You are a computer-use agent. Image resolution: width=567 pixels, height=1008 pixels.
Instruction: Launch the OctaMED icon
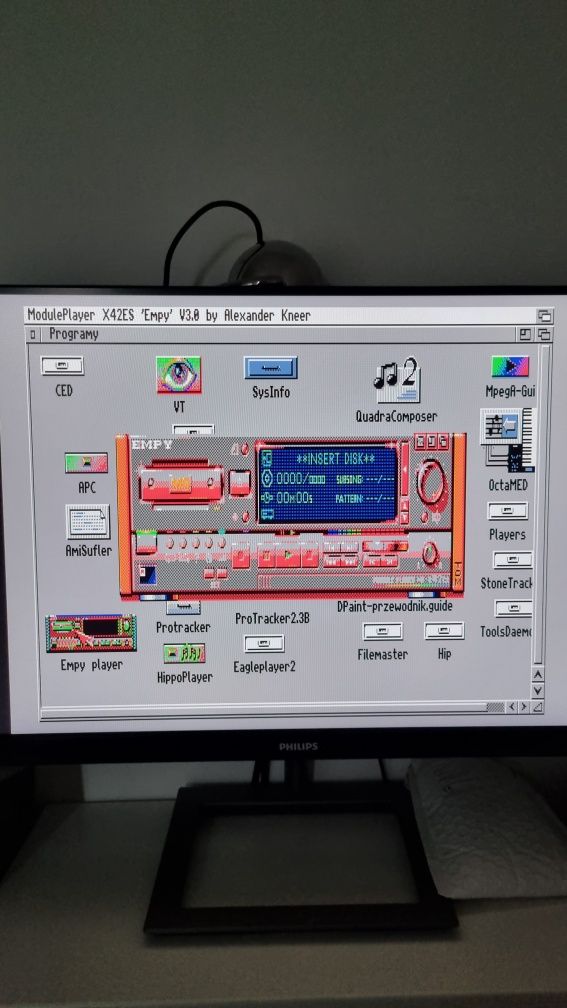[x=507, y=440]
